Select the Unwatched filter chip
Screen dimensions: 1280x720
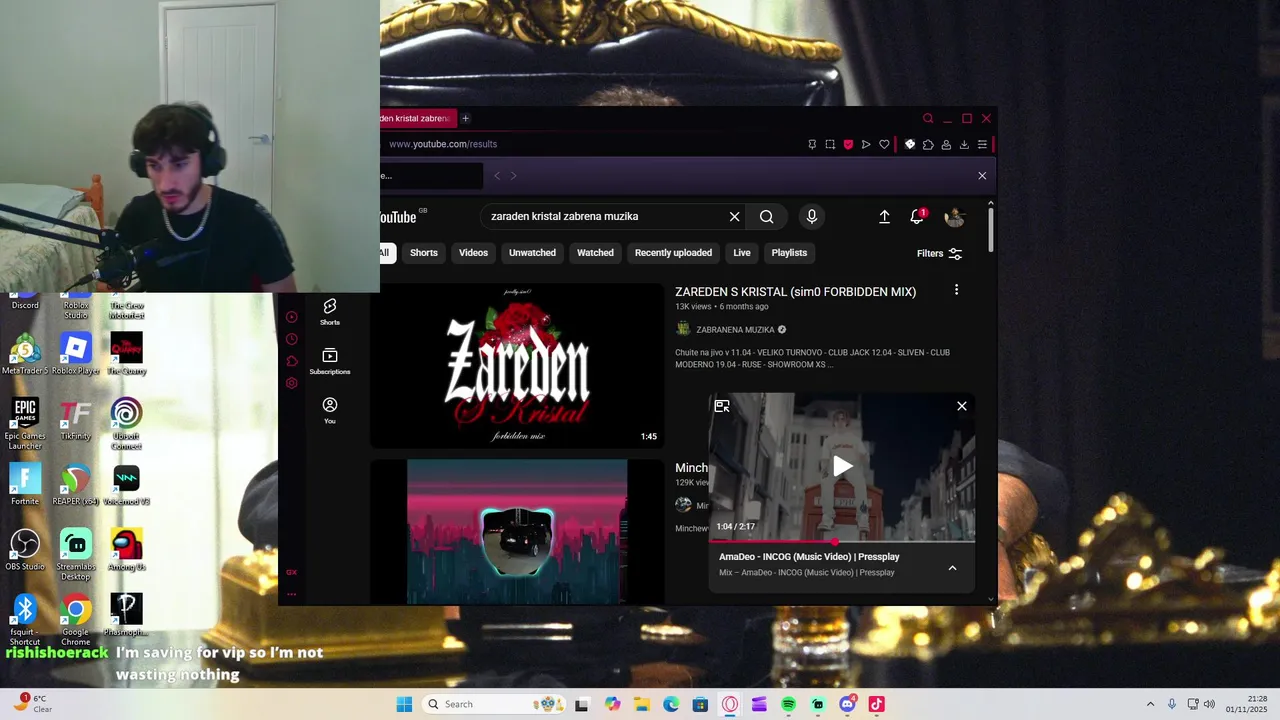click(532, 253)
